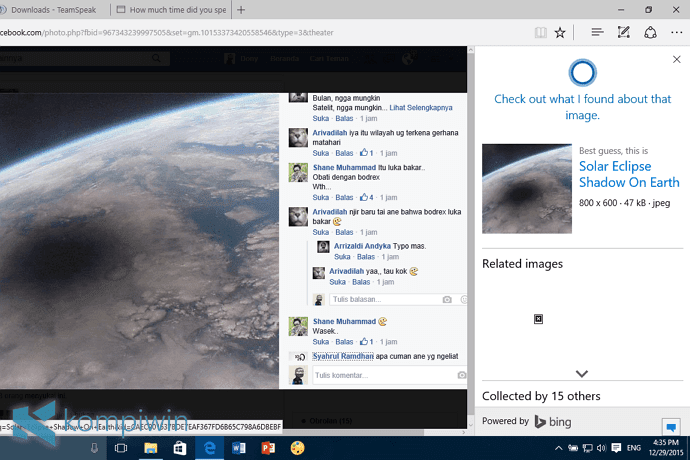Open the Edge Hub icon
Image resolution: width=690 pixels, height=460 pixels.
597,32
